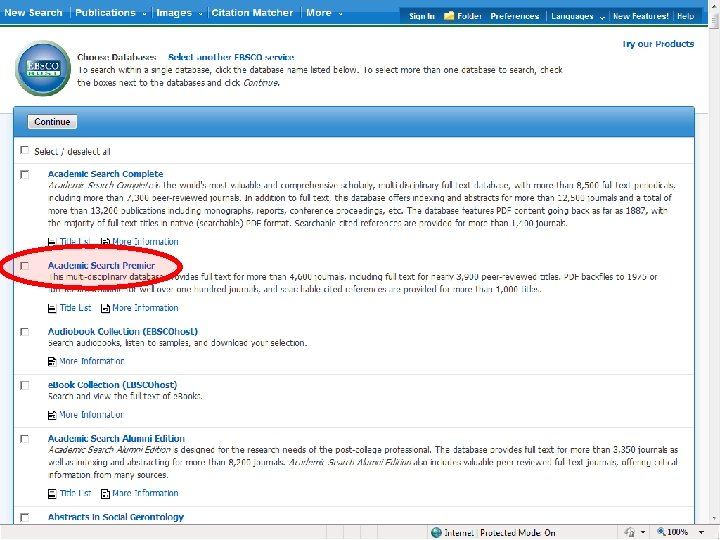Viewport: 720px width, 540px height.
Task: Click Title List text under Academic Search Complete
Action: [x=75, y=242]
